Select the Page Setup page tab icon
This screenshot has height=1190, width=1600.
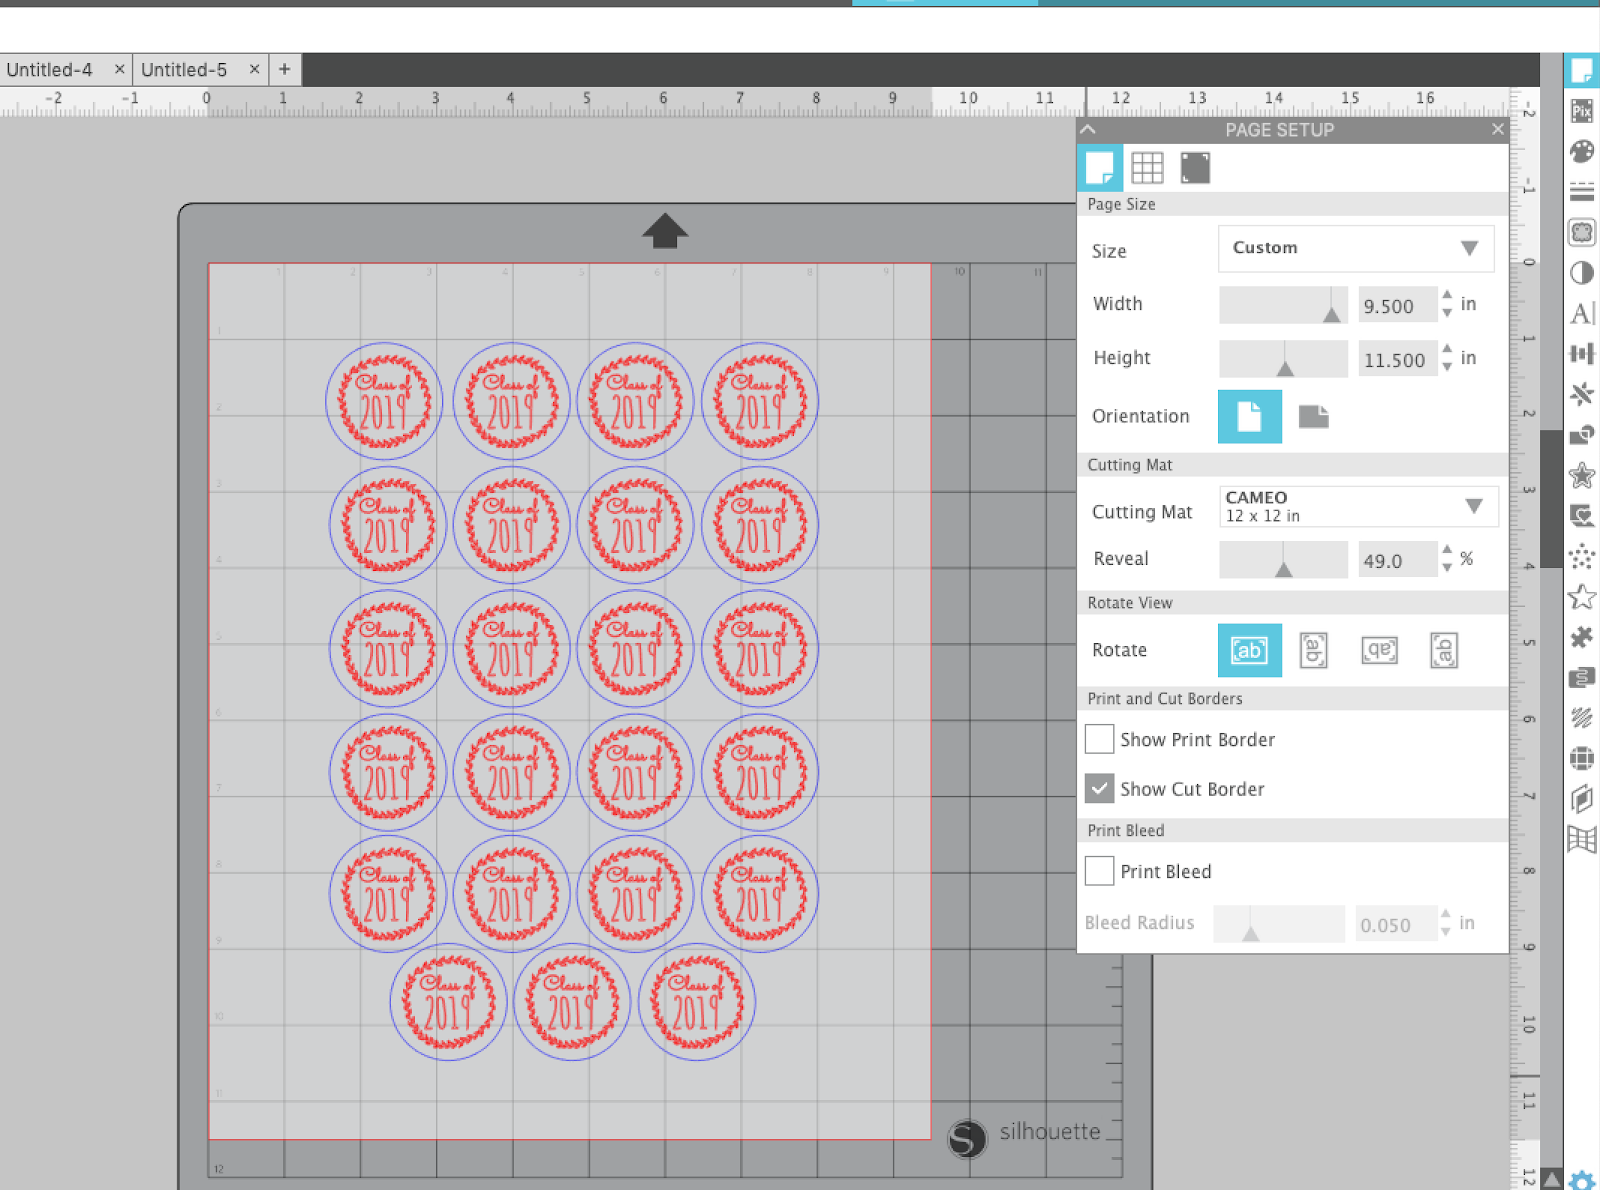click(x=1100, y=168)
